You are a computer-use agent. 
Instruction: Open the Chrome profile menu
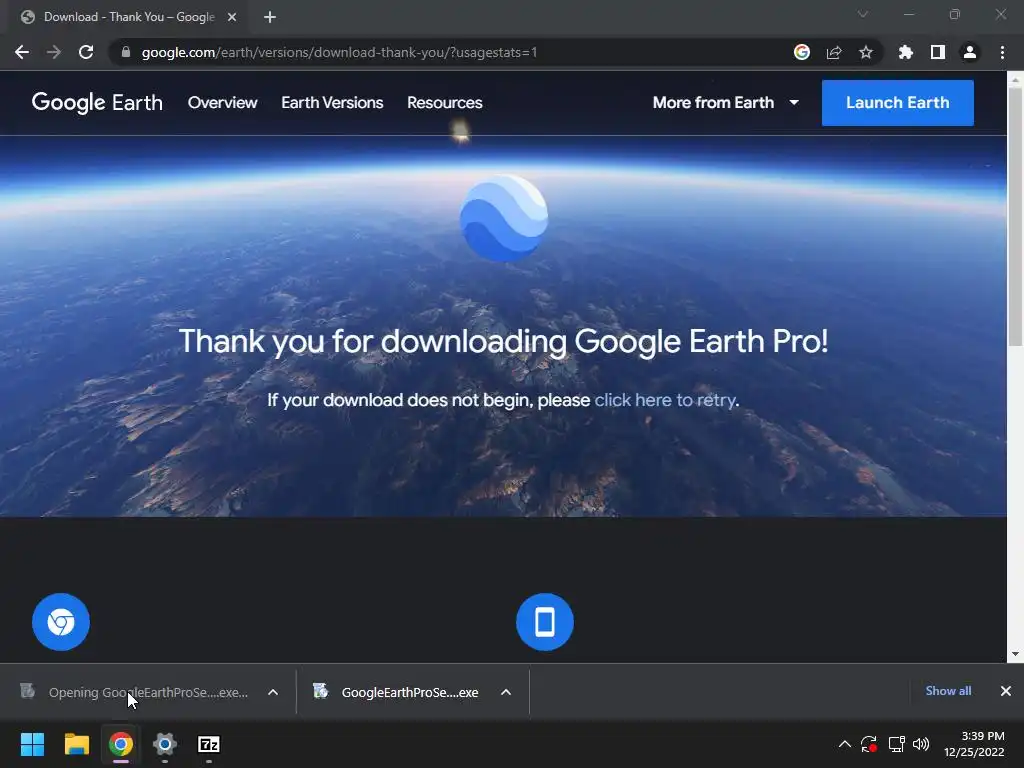(x=970, y=52)
